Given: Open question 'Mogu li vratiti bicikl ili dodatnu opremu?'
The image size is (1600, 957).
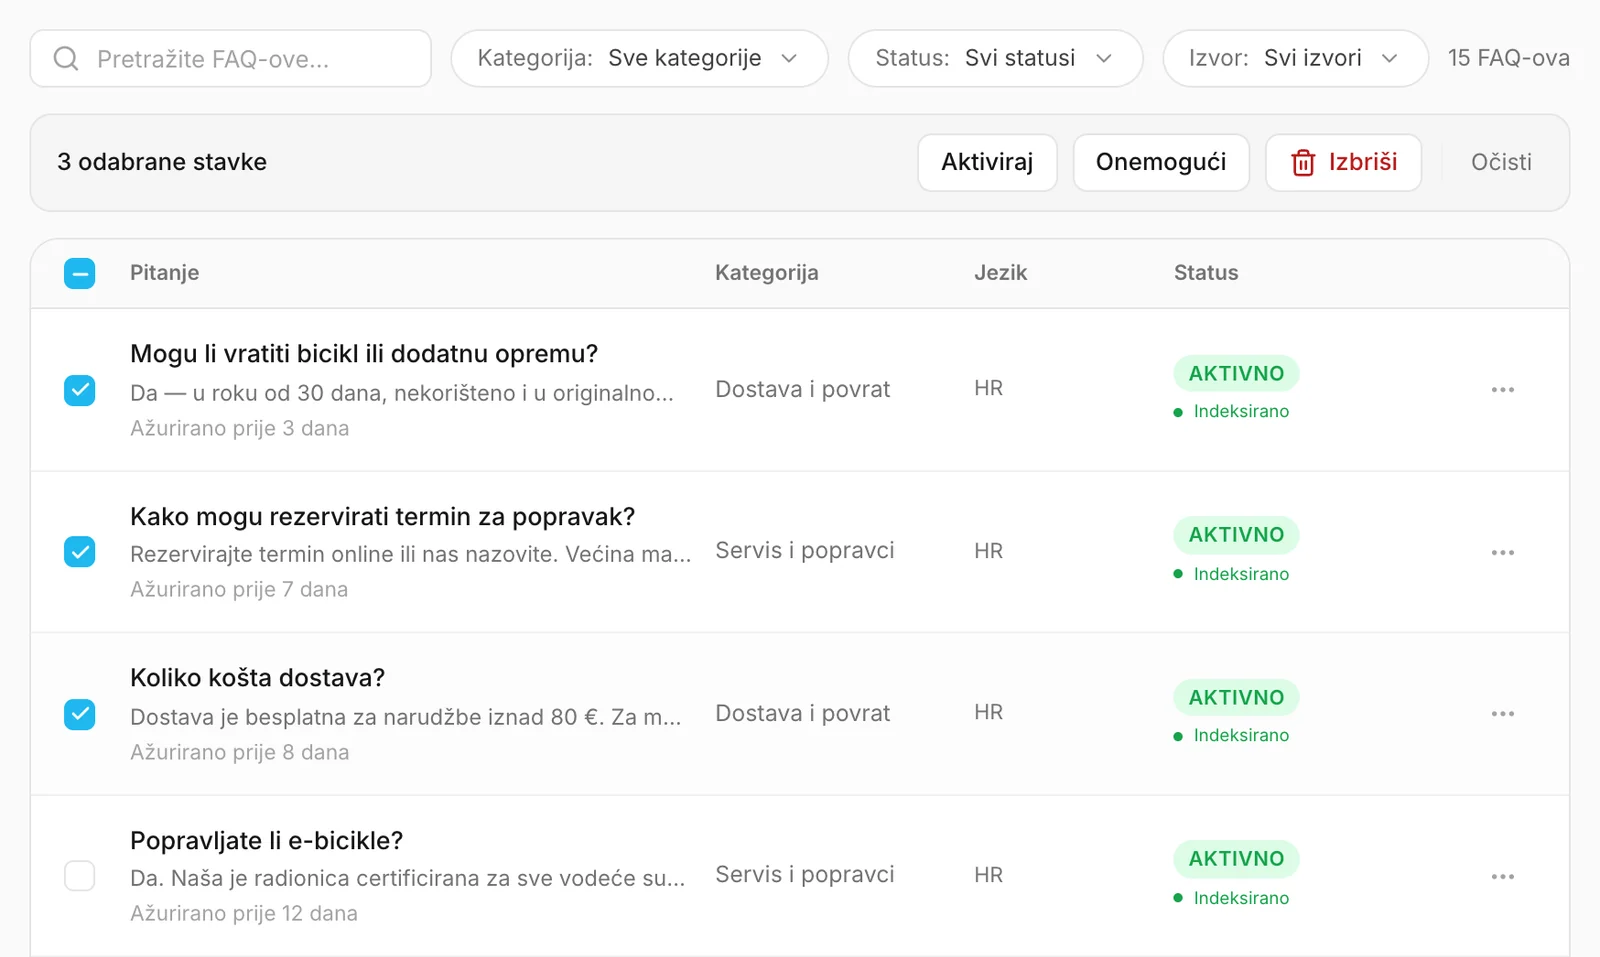Looking at the screenshot, I should click(364, 354).
